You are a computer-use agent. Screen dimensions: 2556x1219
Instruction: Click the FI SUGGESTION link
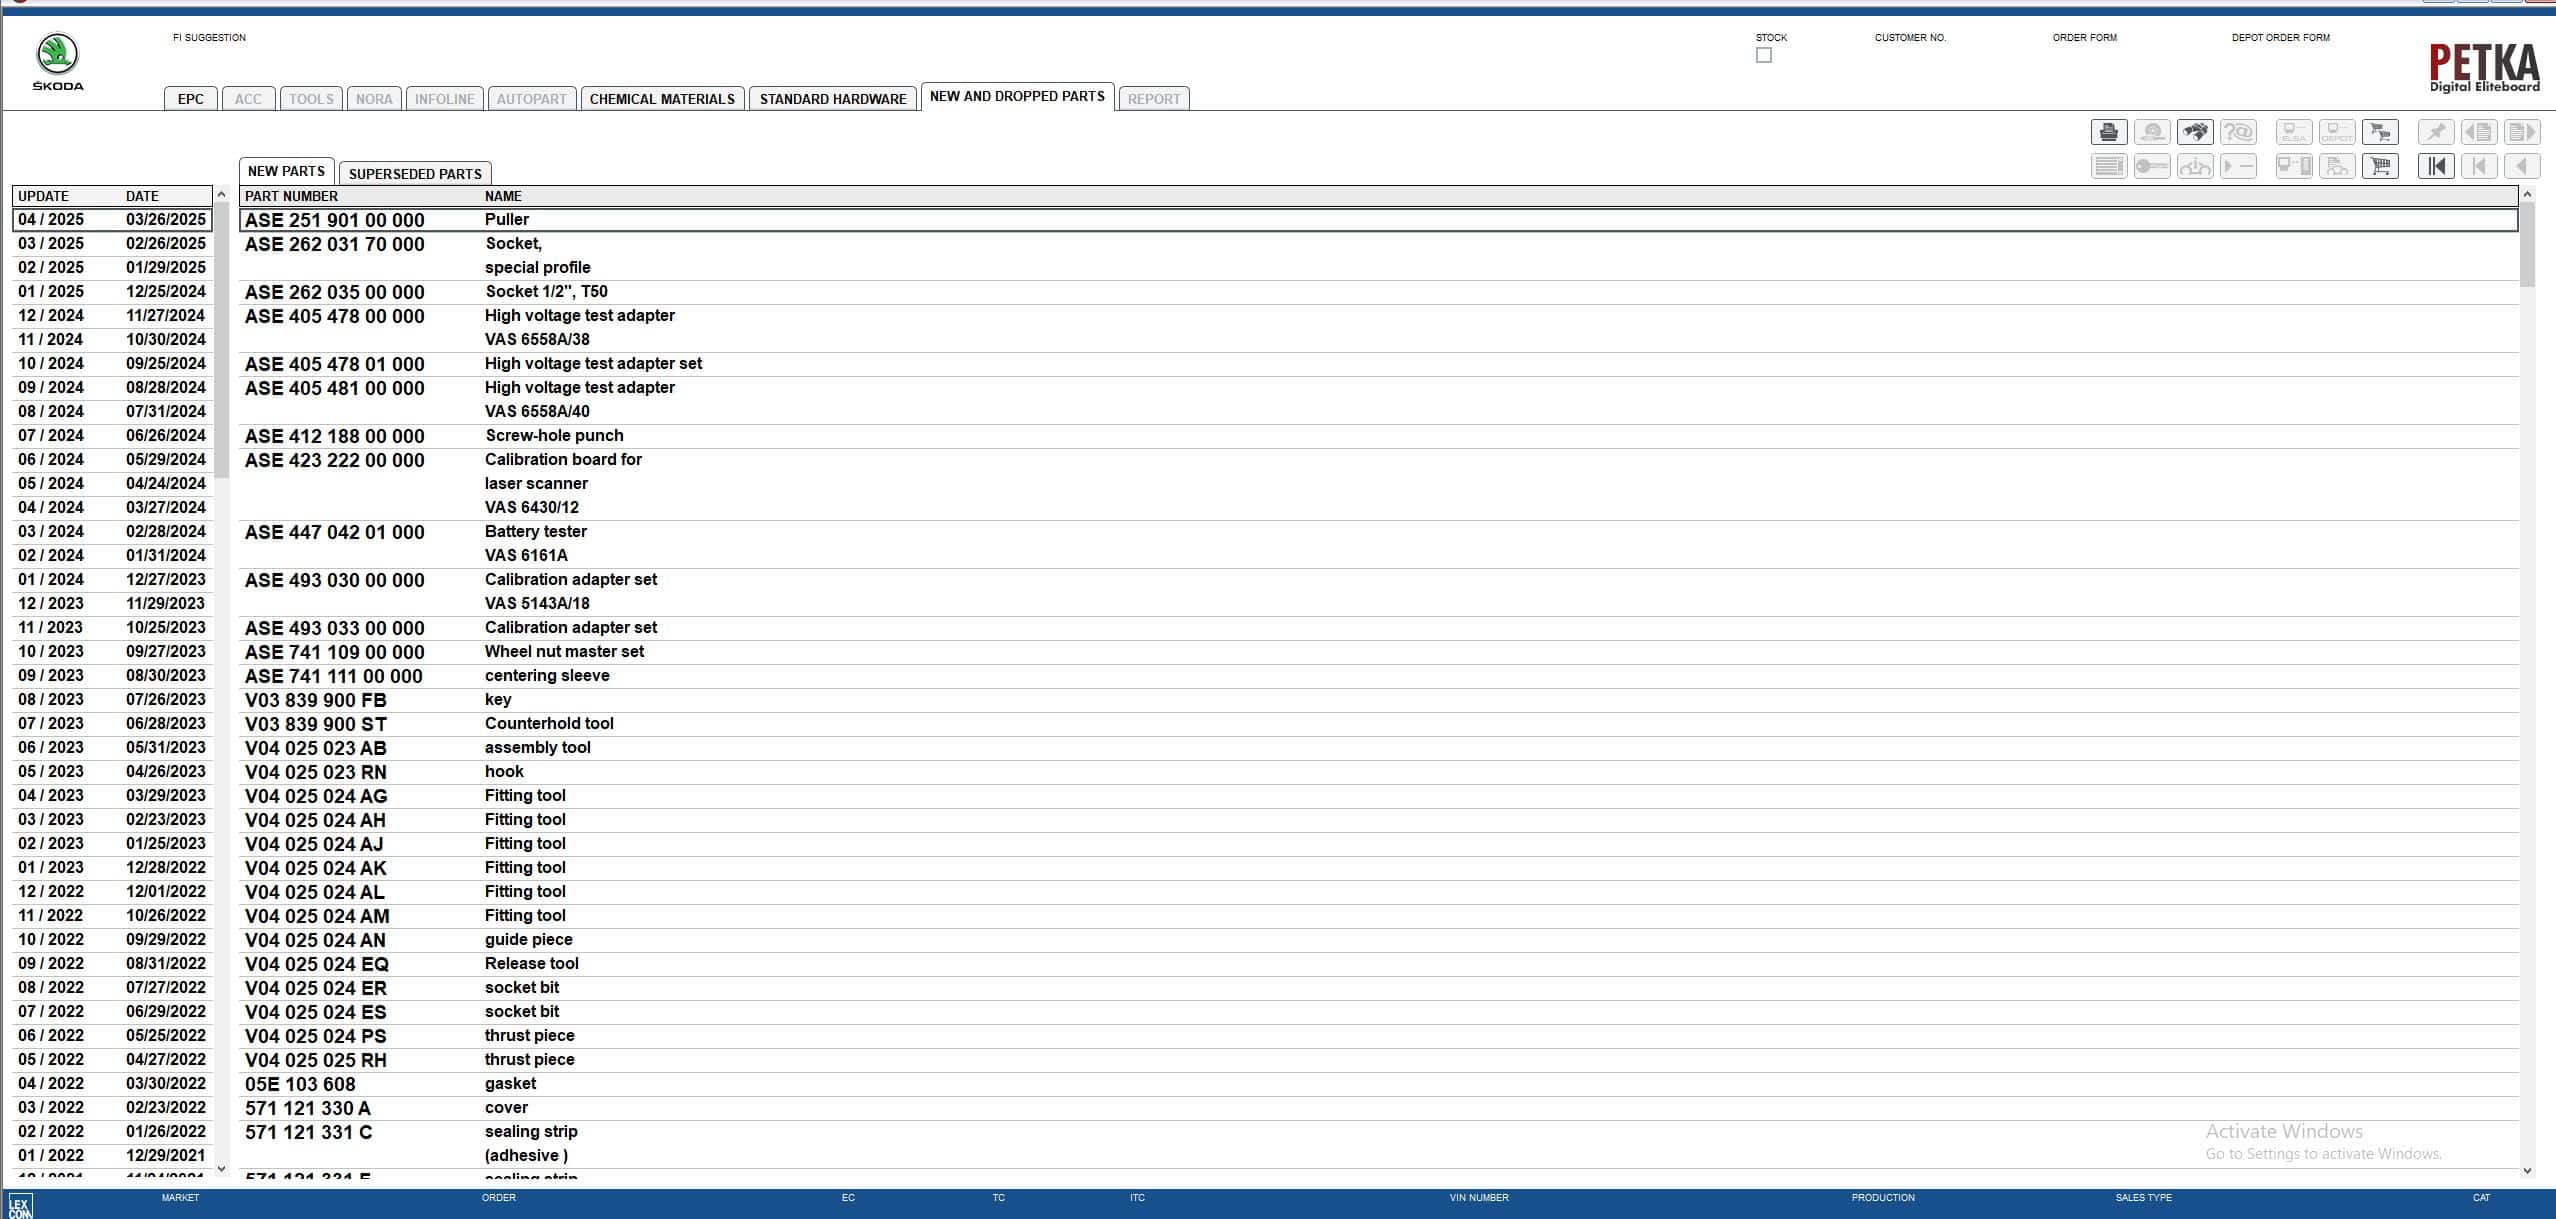click(x=209, y=37)
